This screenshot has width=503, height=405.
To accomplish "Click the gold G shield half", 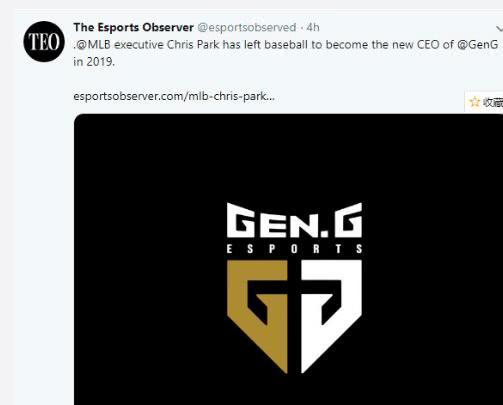I will tap(257, 316).
